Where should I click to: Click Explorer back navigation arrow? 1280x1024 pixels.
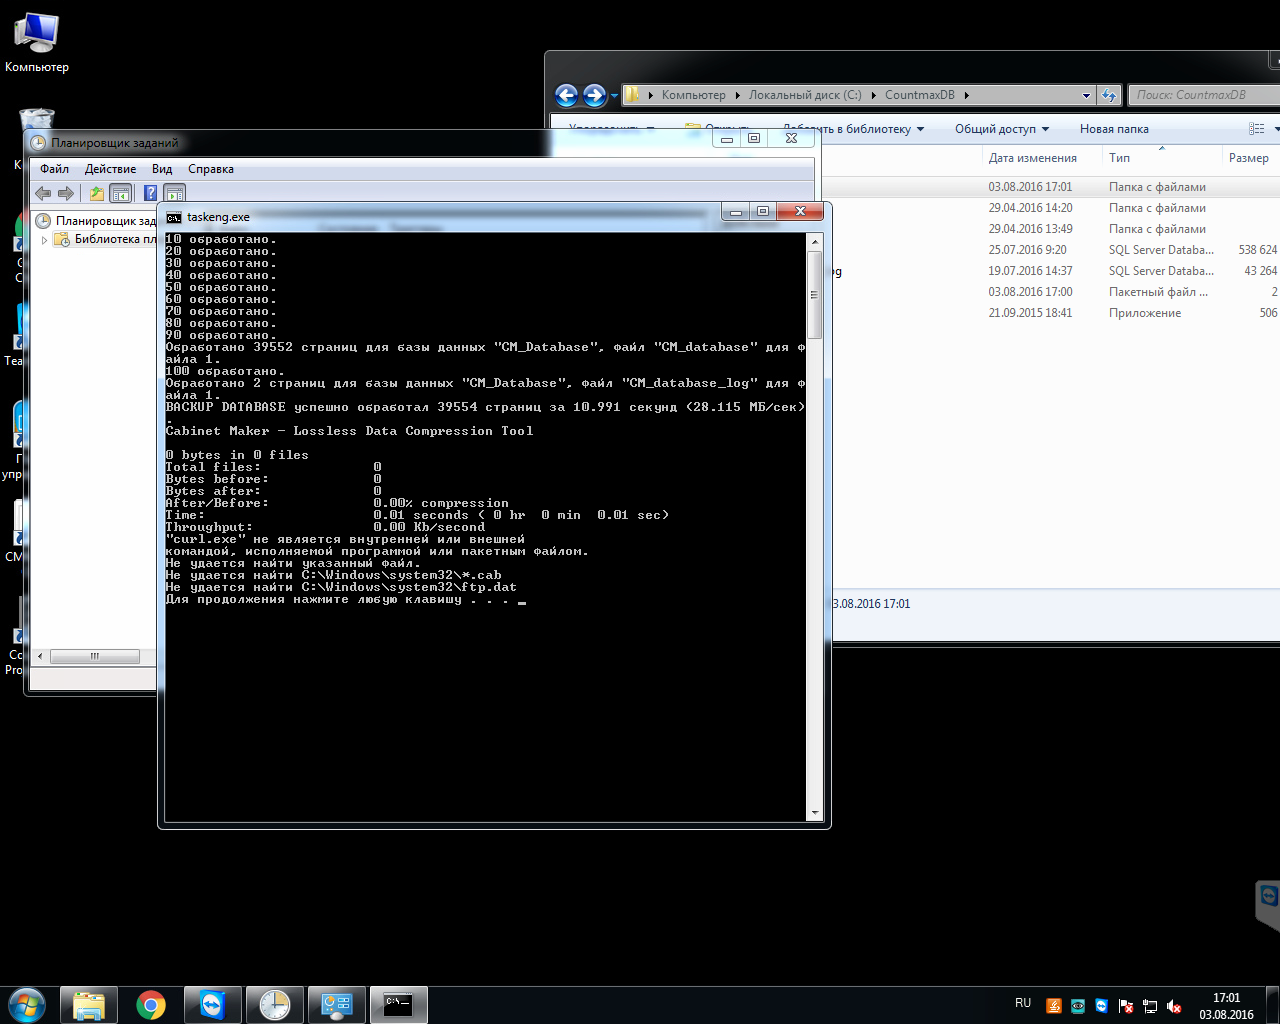(x=567, y=95)
